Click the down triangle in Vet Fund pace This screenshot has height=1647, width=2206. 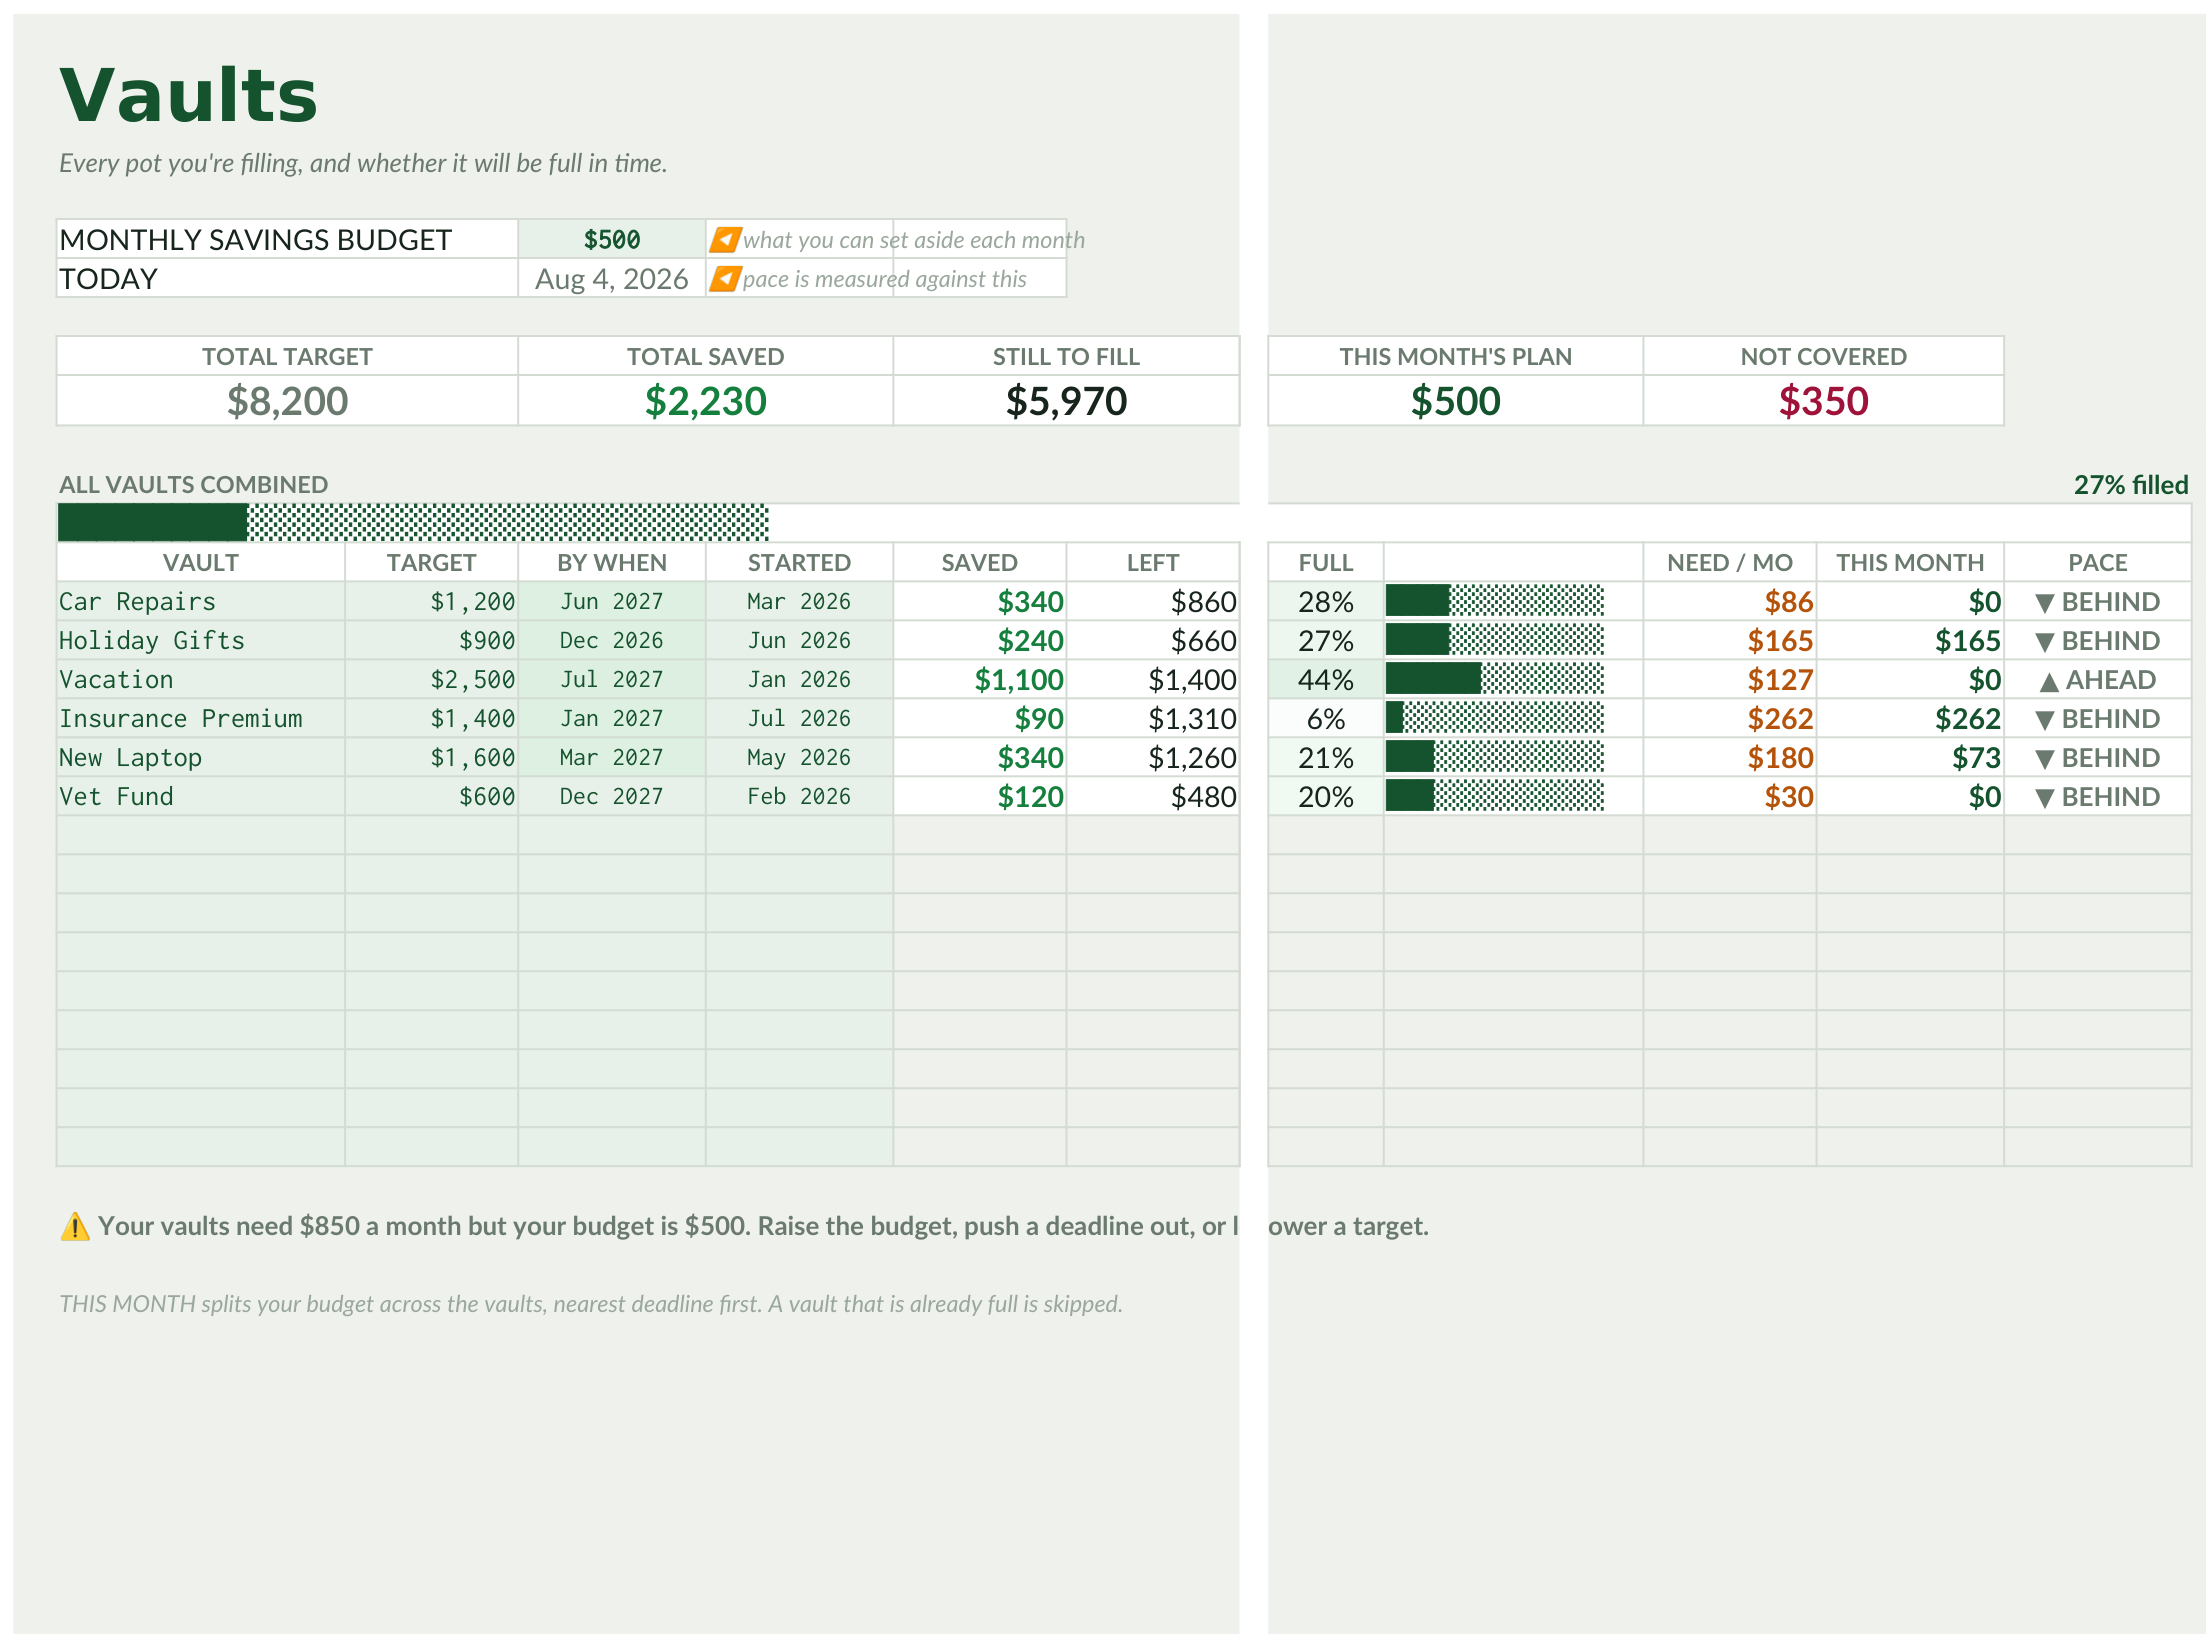click(x=2045, y=798)
